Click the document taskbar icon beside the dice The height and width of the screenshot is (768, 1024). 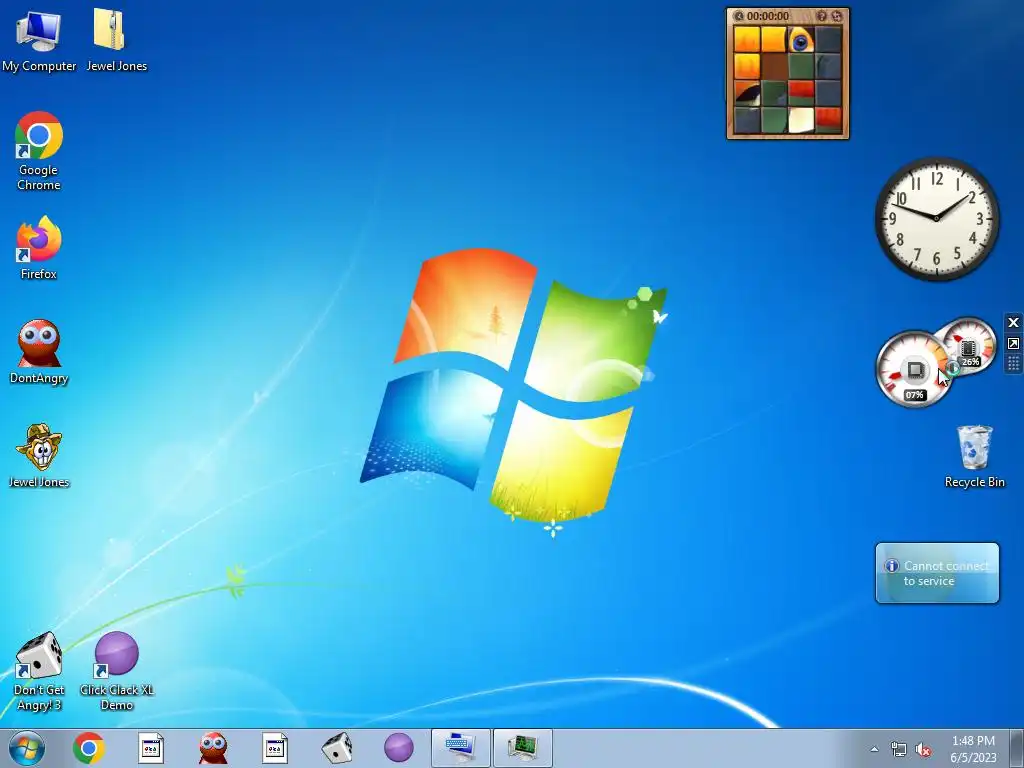pos(275,748)
